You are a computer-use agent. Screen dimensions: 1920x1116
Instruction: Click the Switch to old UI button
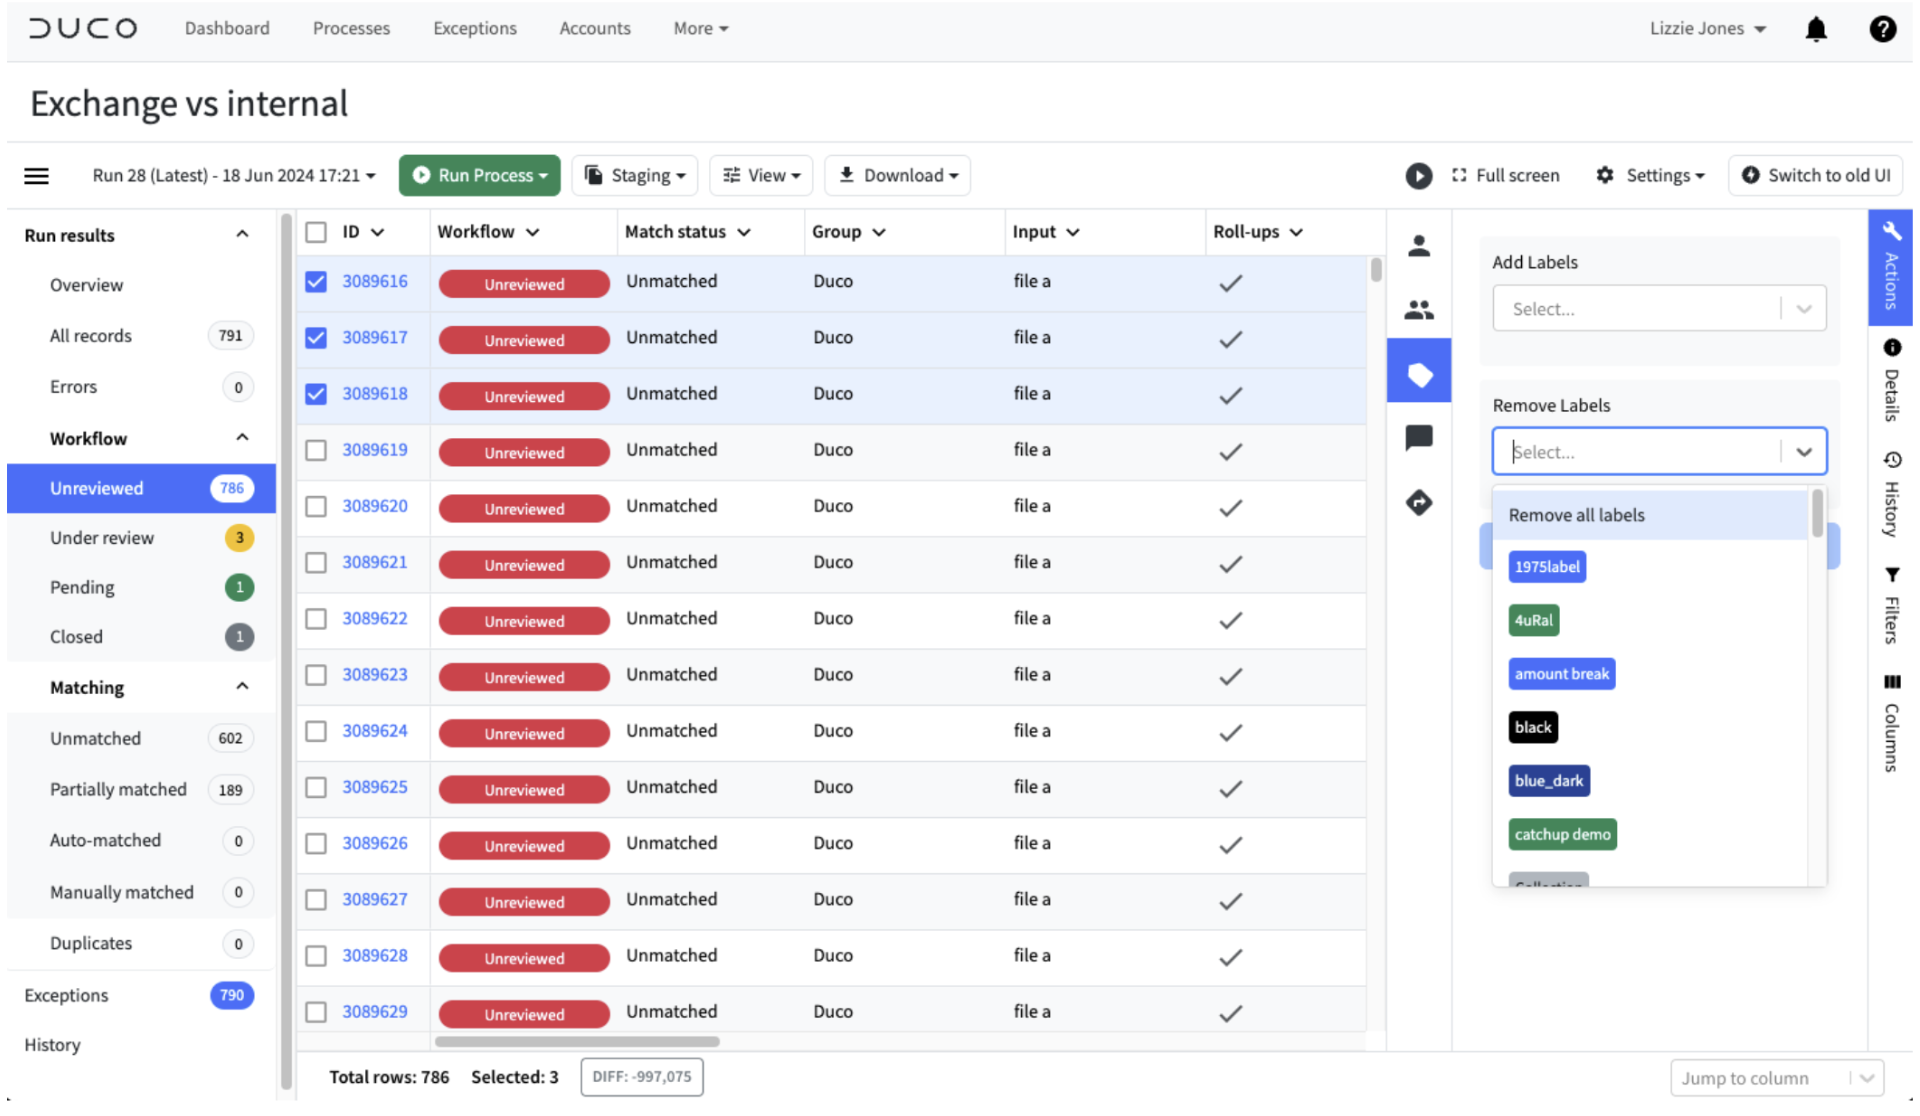coord(1815,175)
